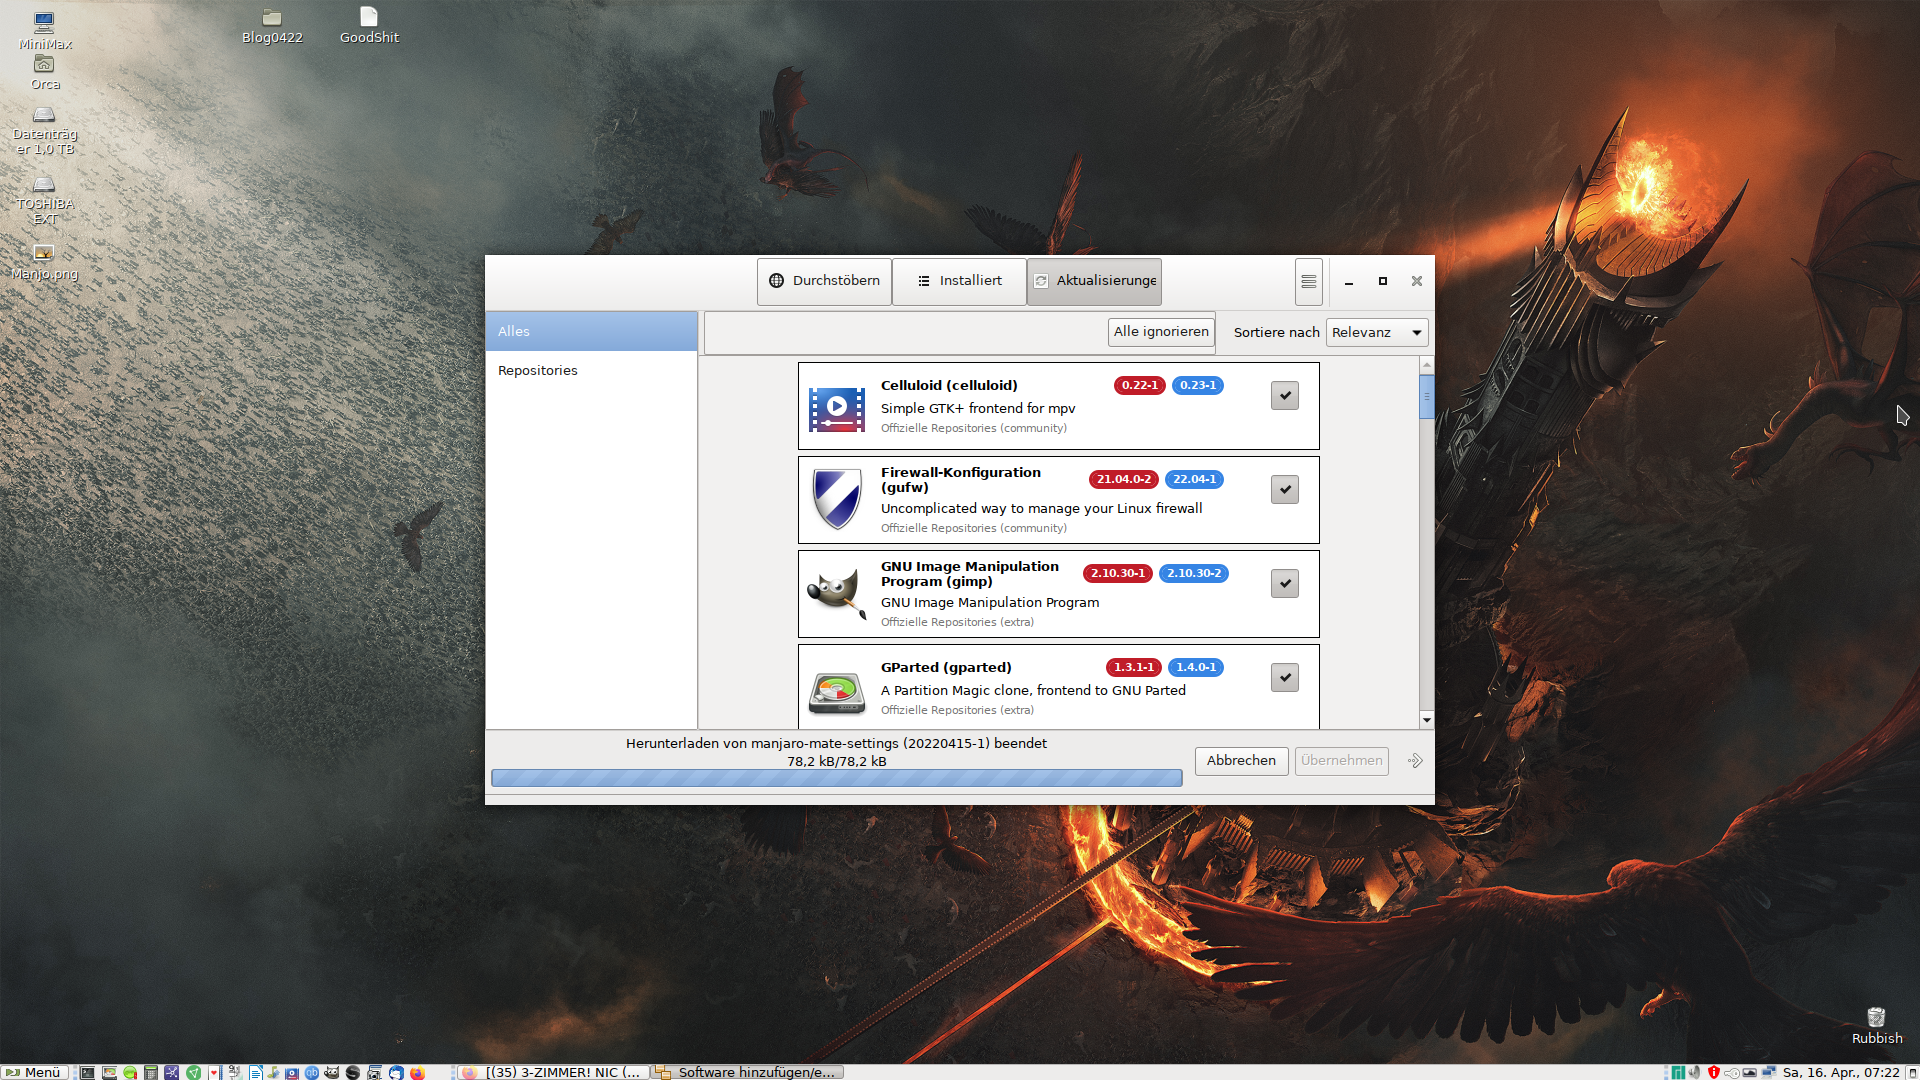The height and width of the screenshot is (1080, 1920).
Task: Open the Relevanz sort dropdown
Action: click(x=1377, y=333)
